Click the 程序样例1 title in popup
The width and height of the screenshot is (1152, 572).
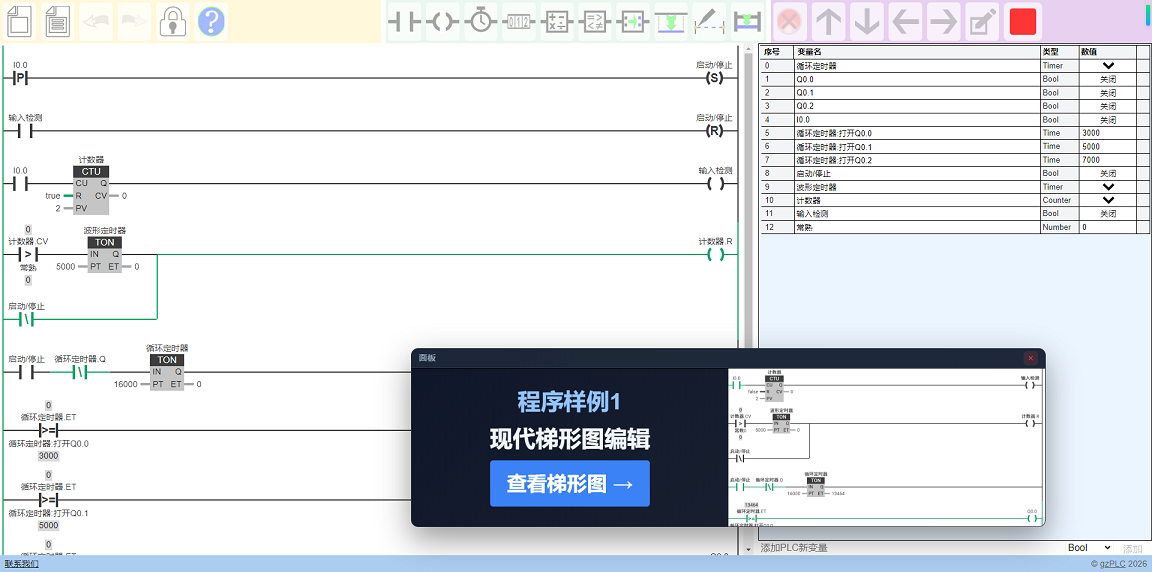[569, 402]
